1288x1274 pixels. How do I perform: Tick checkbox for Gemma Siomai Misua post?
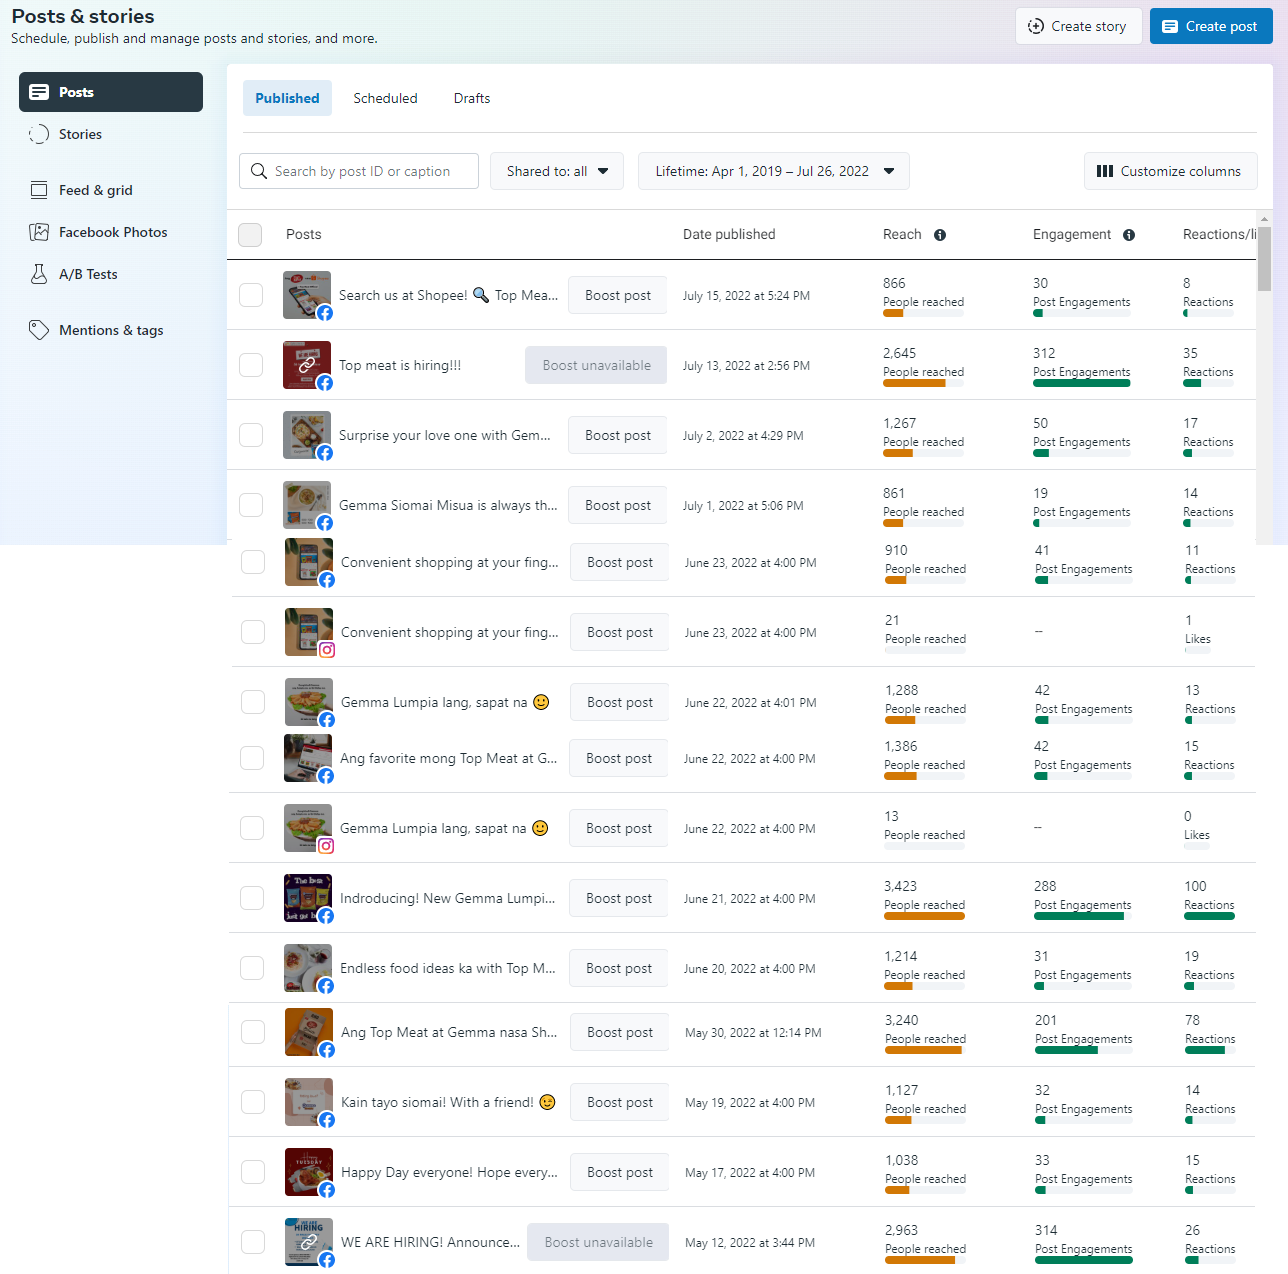[251, 505]
